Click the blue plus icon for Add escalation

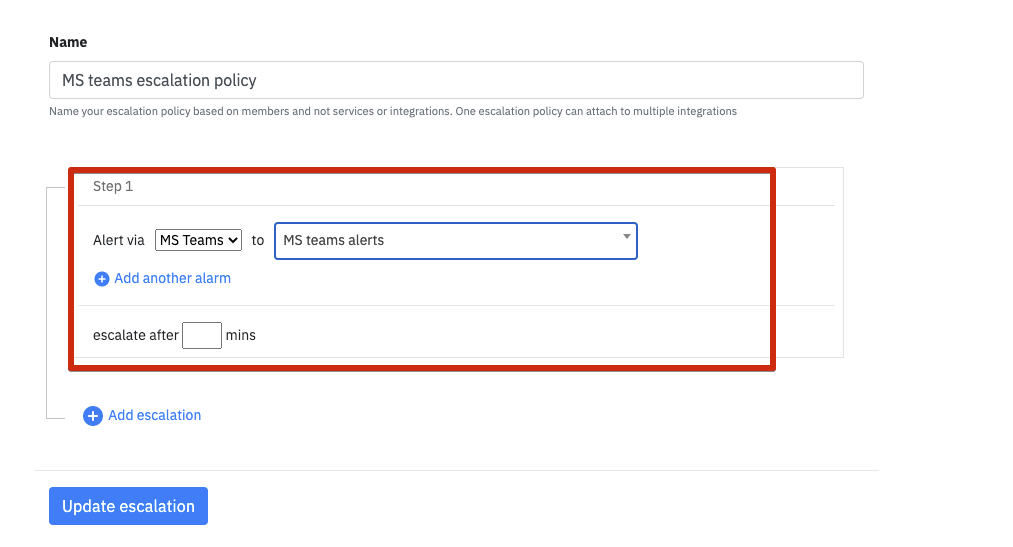coord(92,416)
